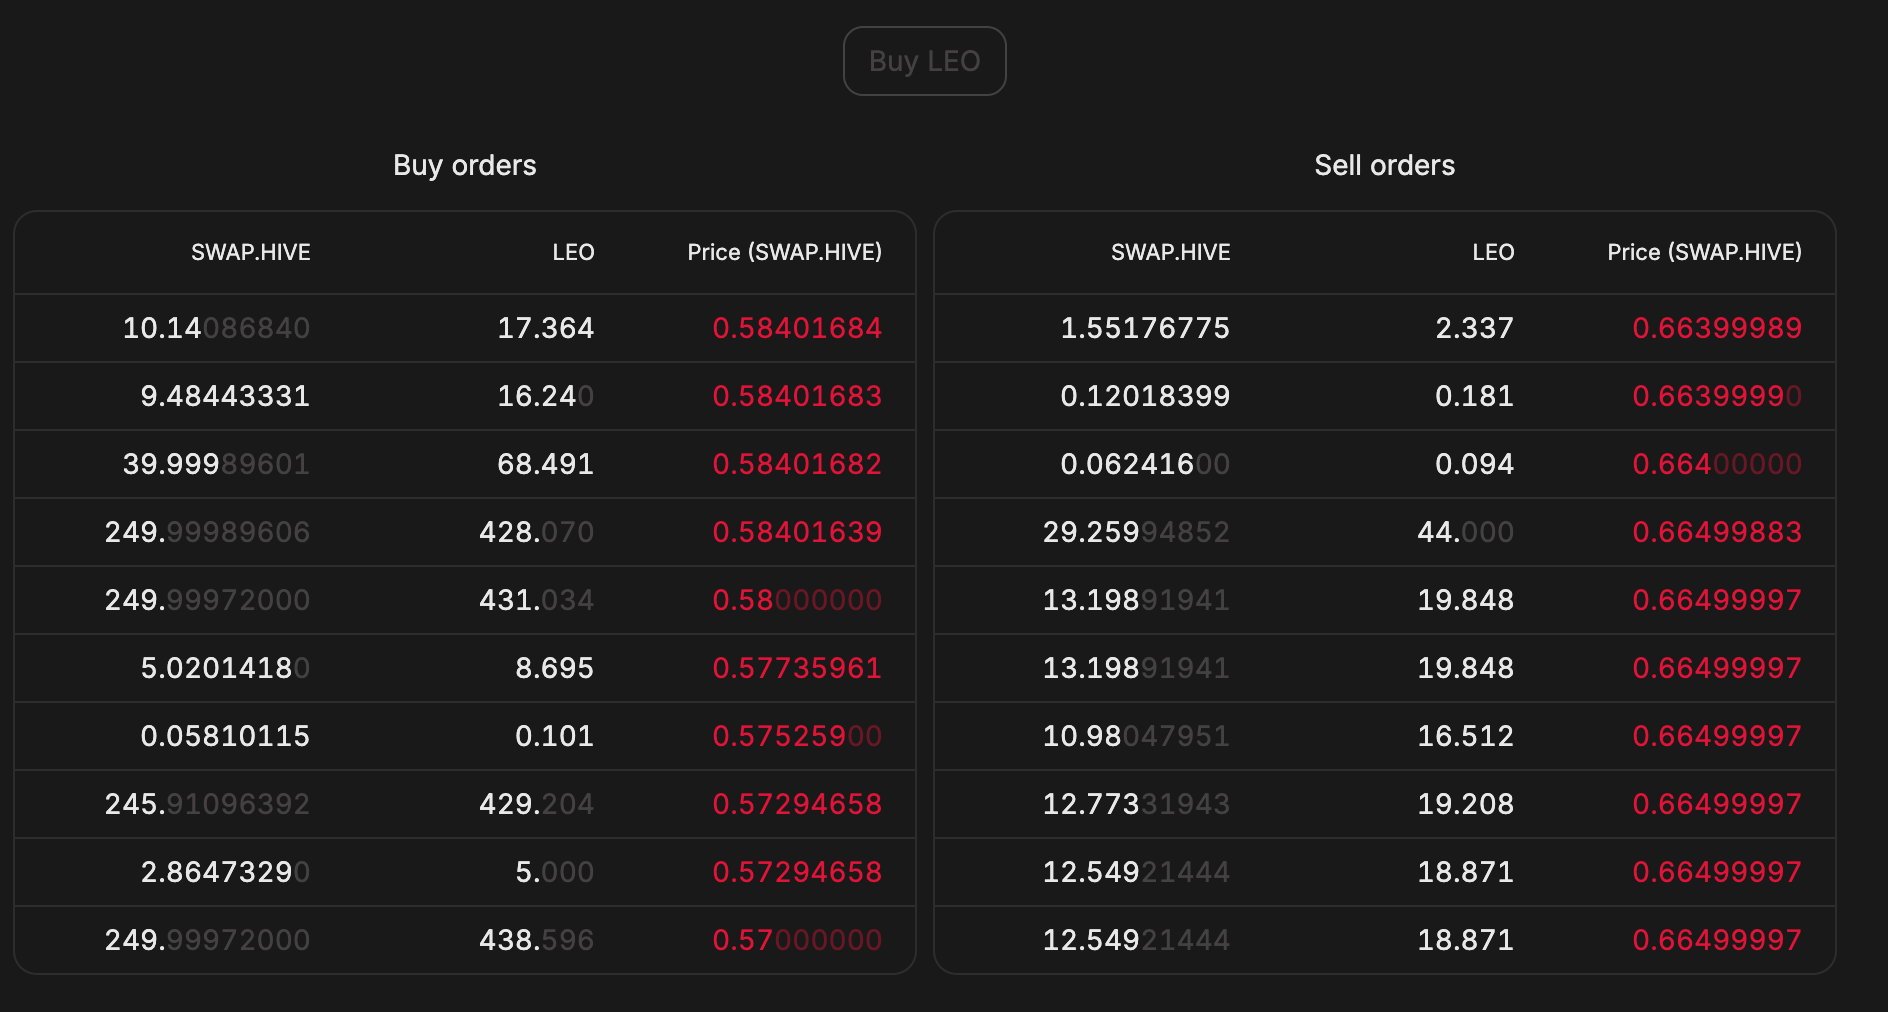Select sell order priced at 0.66399989
This screenshot has width=1888, height=1012.
pyautogui.click(x=1716, y=328)
